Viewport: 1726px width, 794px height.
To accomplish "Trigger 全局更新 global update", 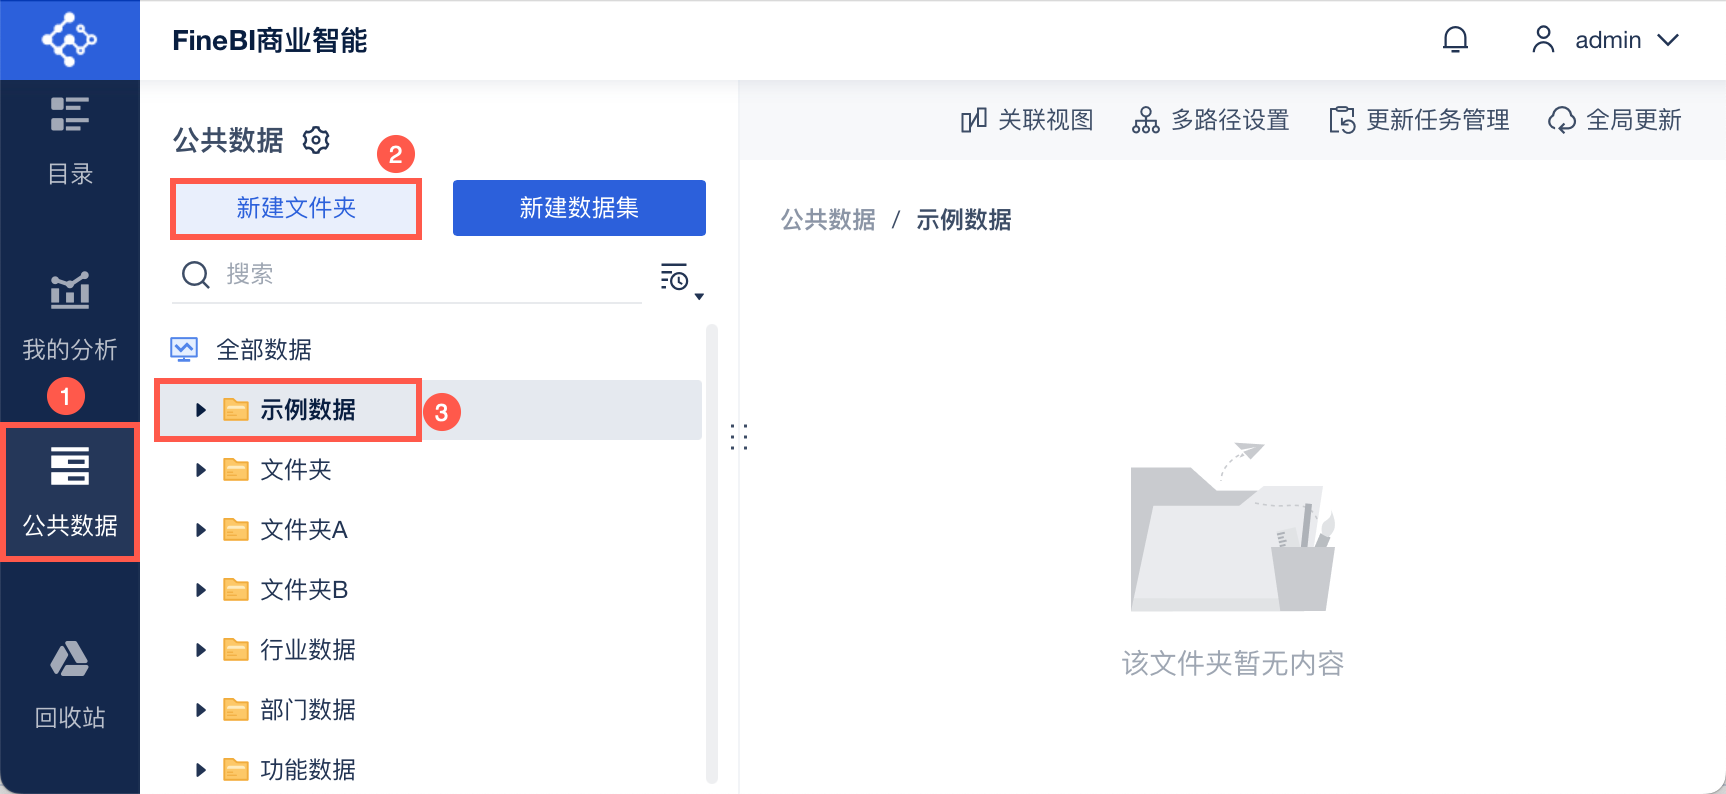I will tap(1615, 121).
